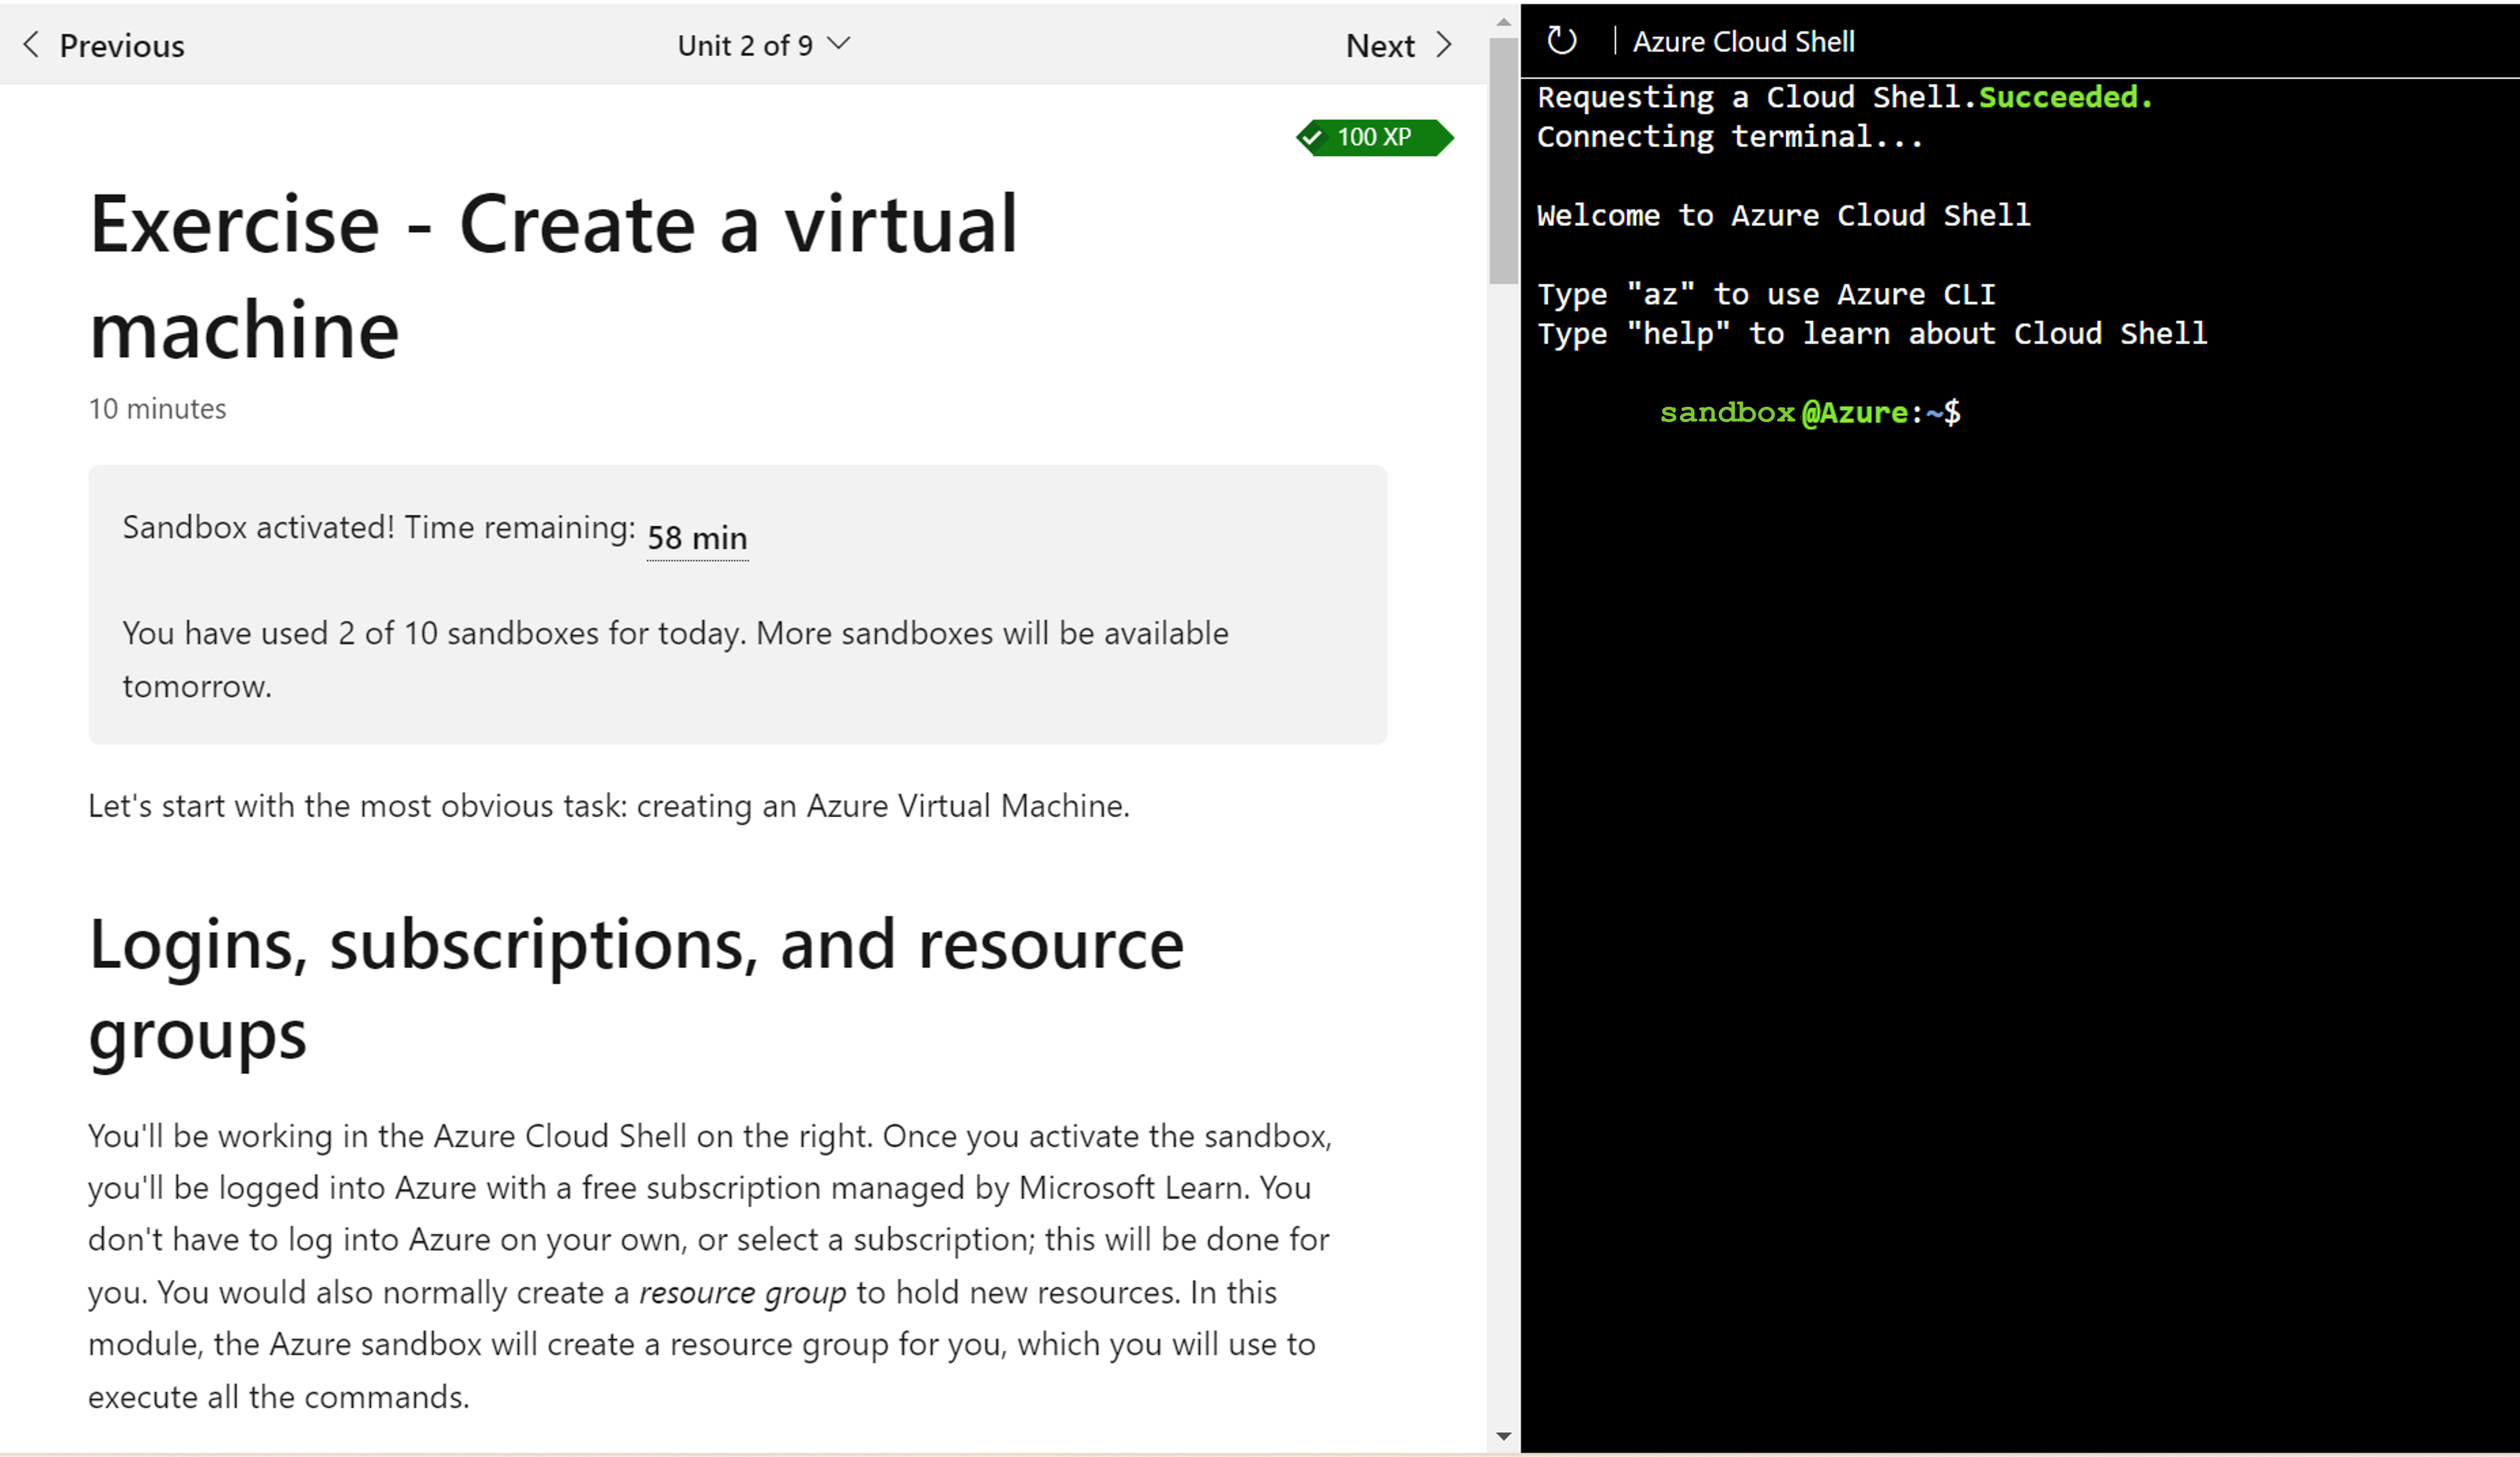
Task: Toggle the 100 XP reward indicator
Action: coord(1370,137)
